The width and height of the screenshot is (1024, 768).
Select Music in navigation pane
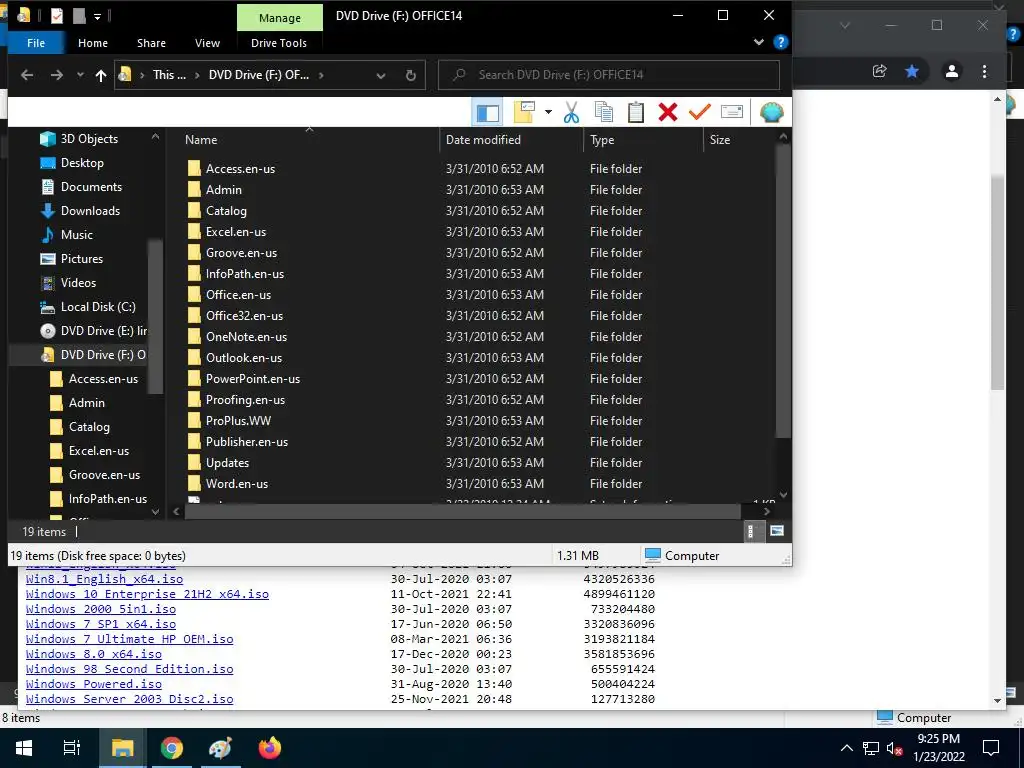tap(76, 235)
